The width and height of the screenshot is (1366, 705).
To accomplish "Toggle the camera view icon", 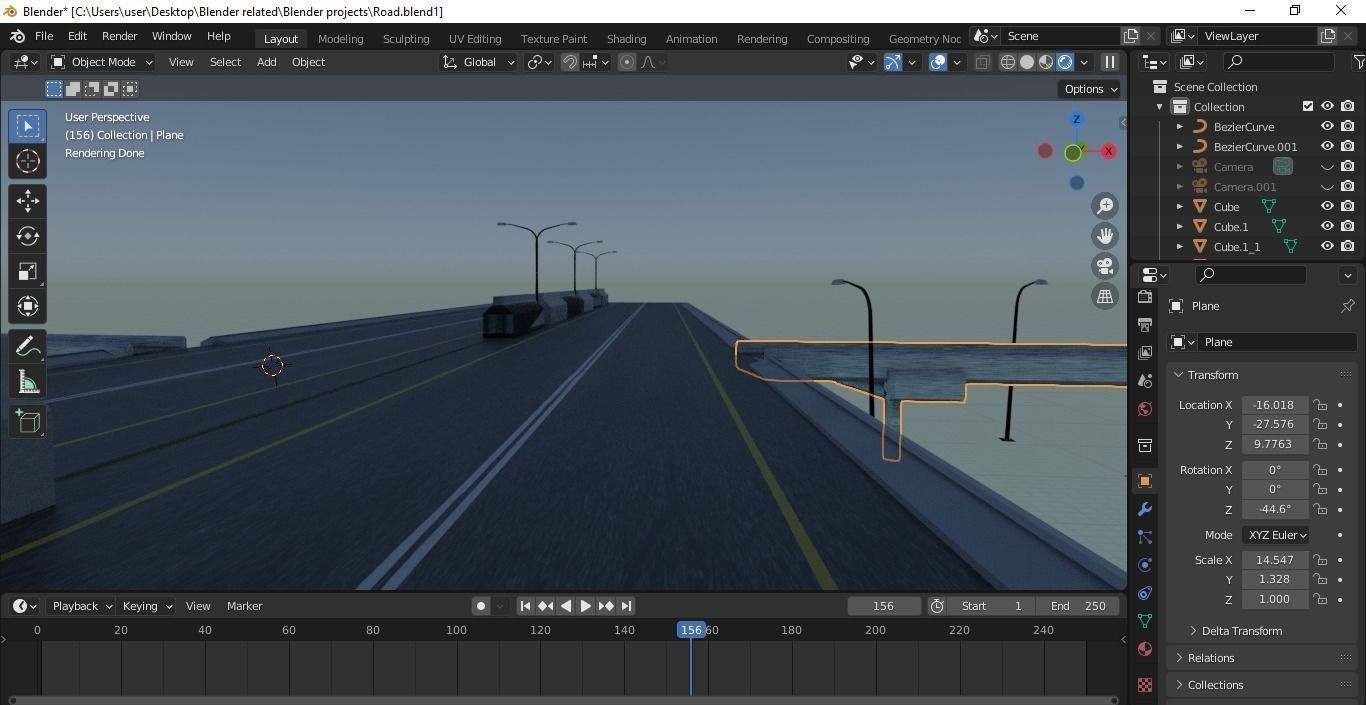I will 1105,266.
